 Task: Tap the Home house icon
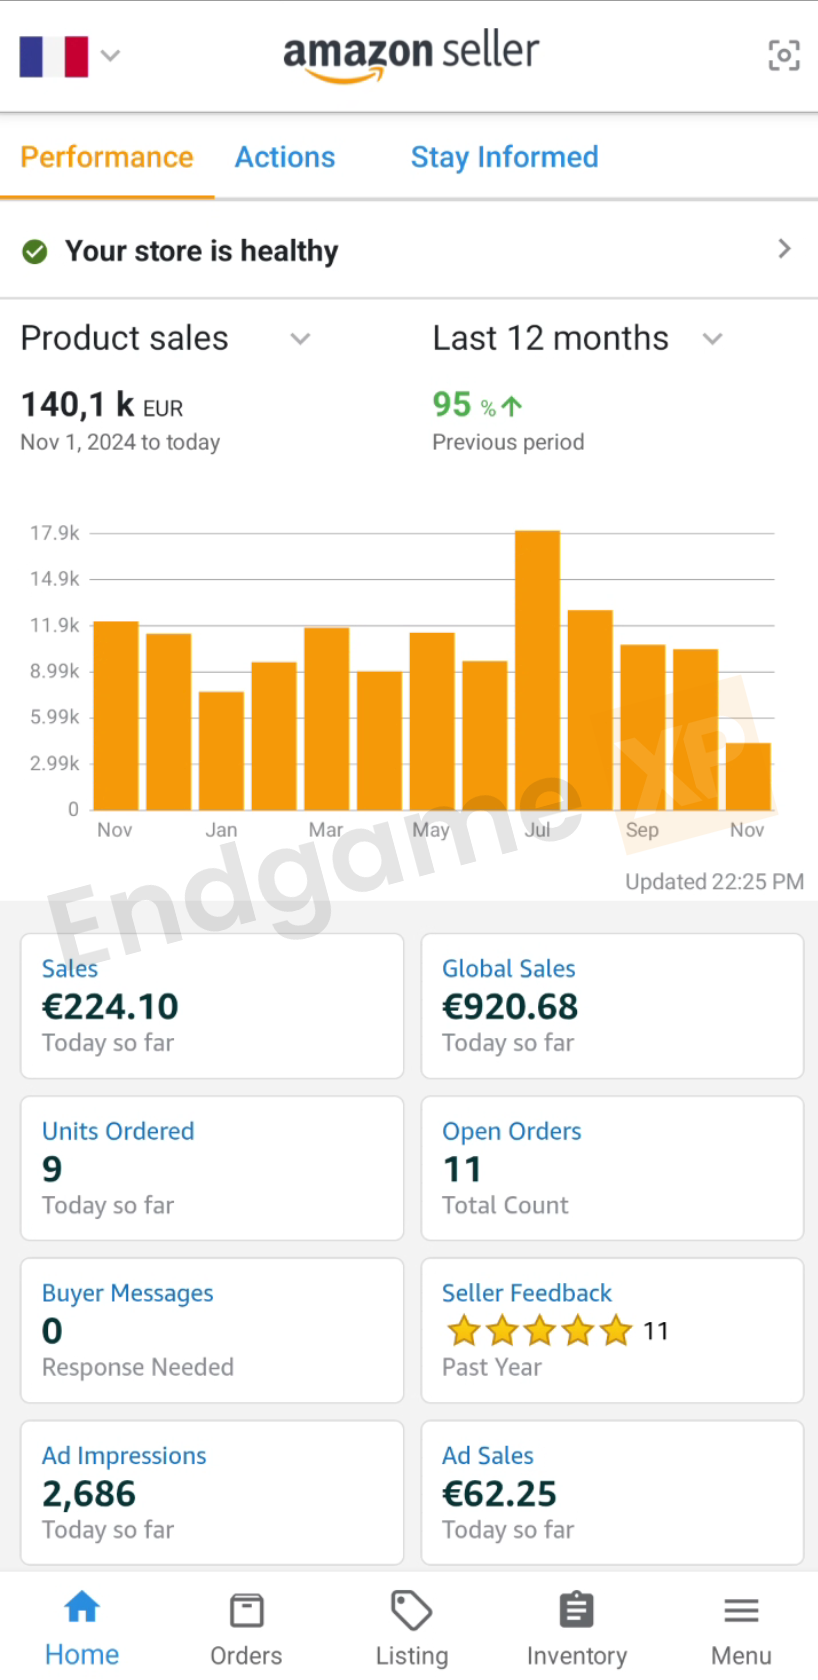click(x=82, y=1608)
